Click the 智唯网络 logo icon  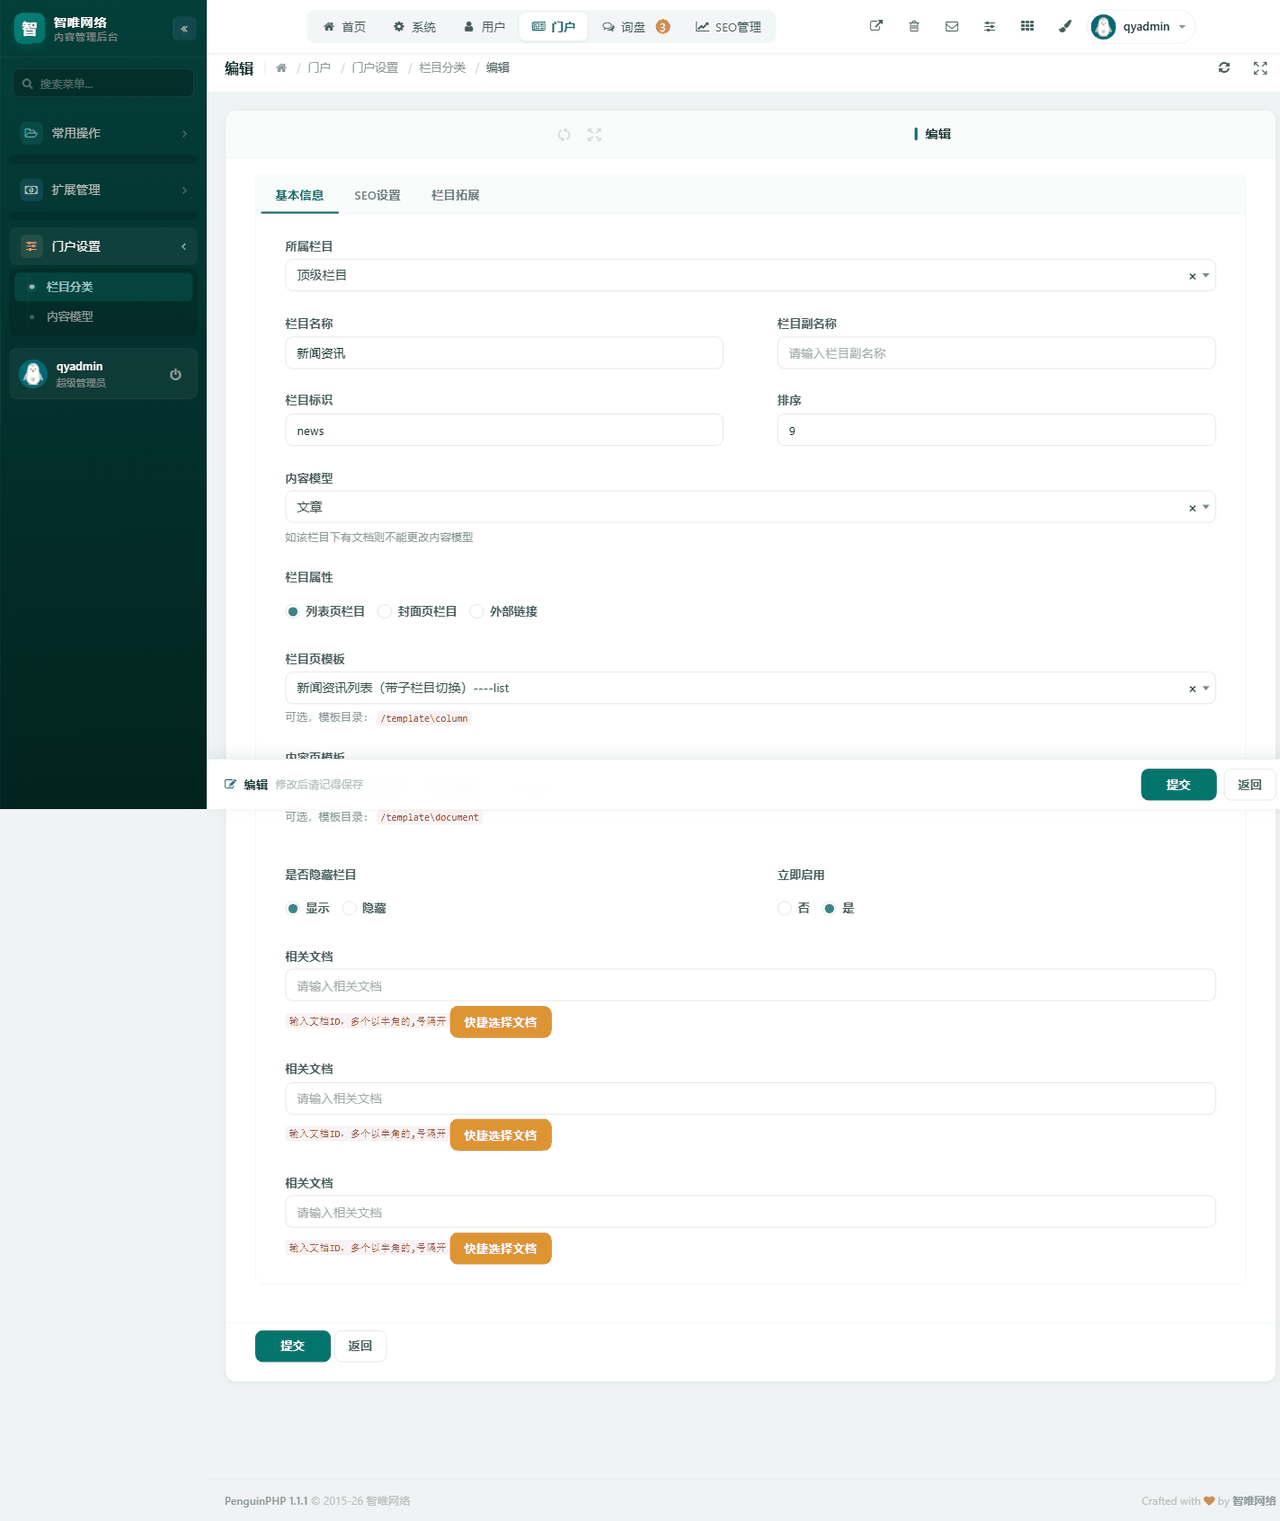[x=29, y=29]
